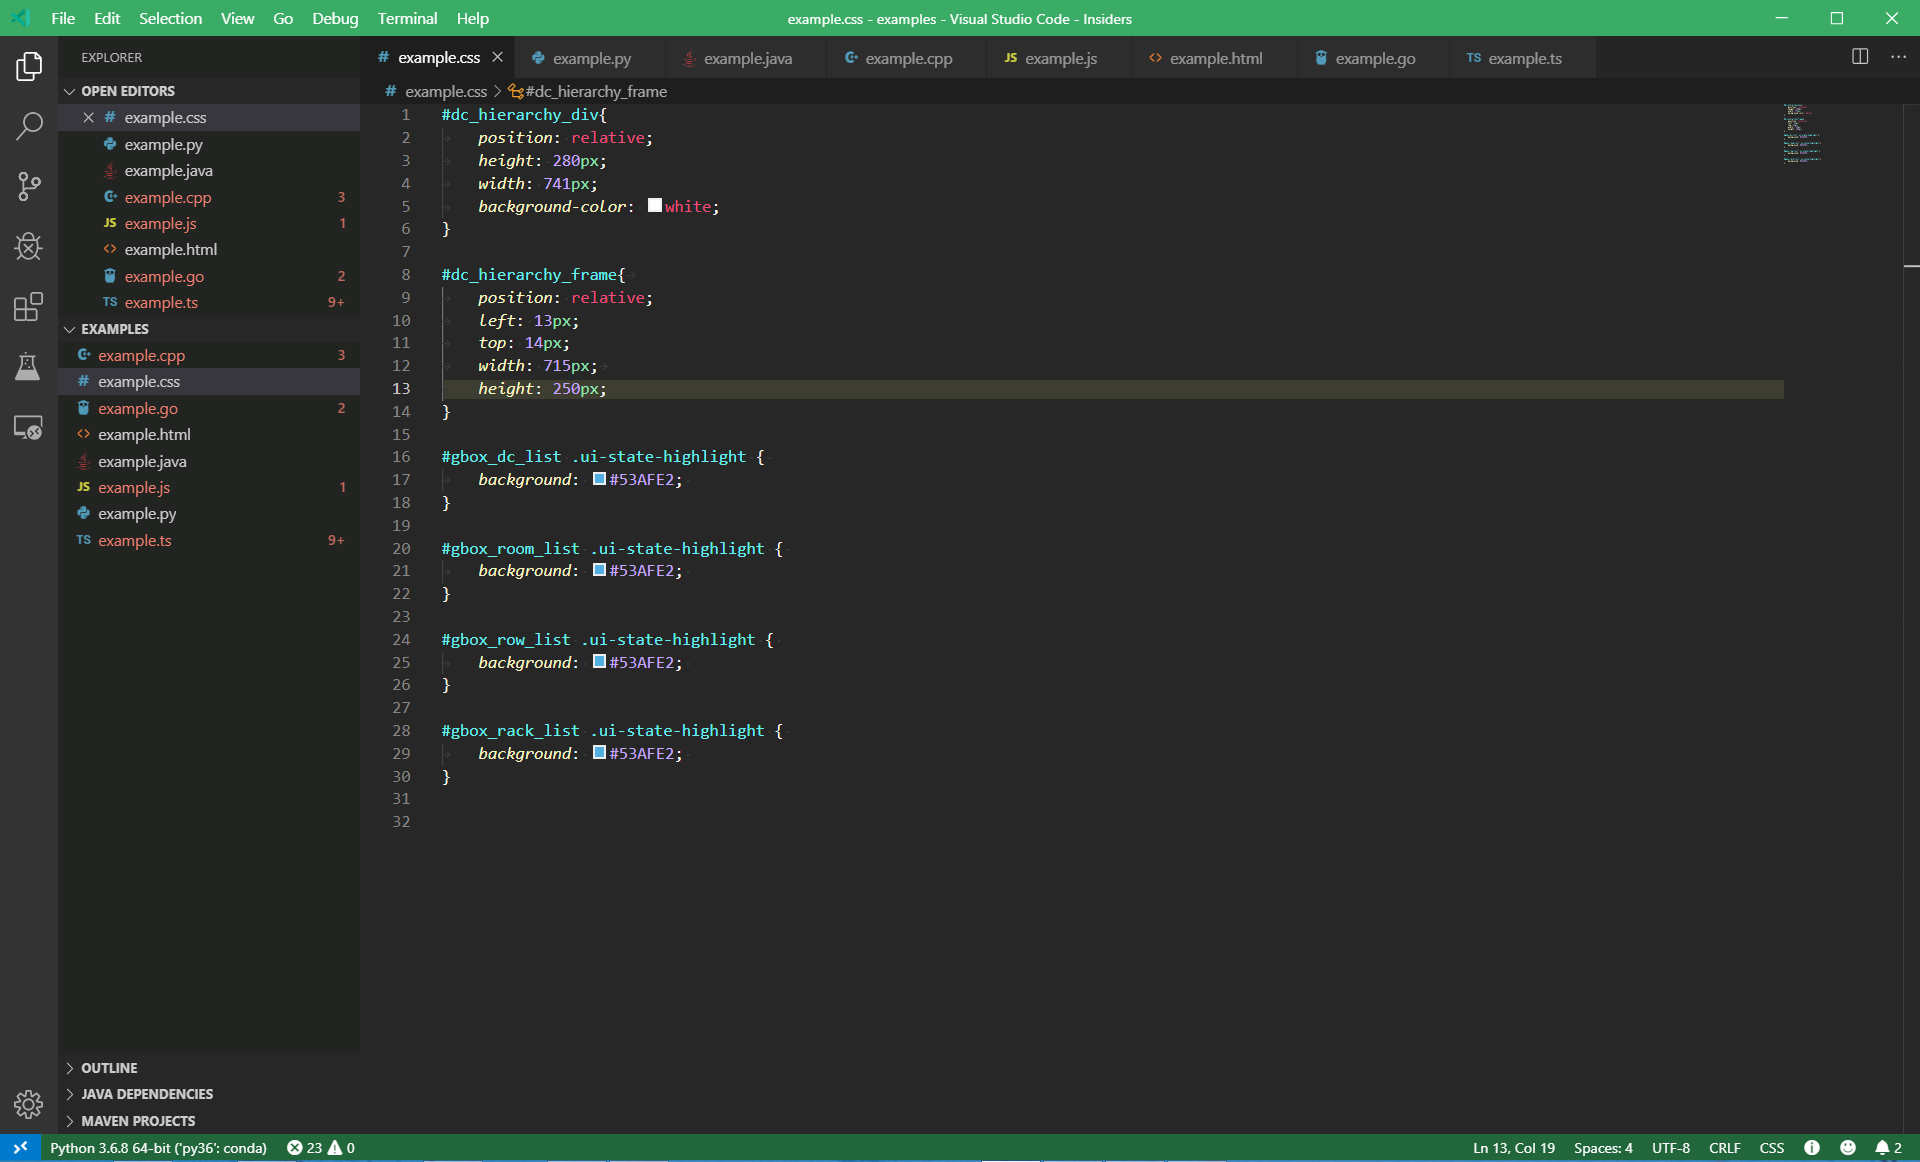Click the white color swatch on line 5
Image resolution: width=1920 pixels, height=1162 pixels.
655,206
